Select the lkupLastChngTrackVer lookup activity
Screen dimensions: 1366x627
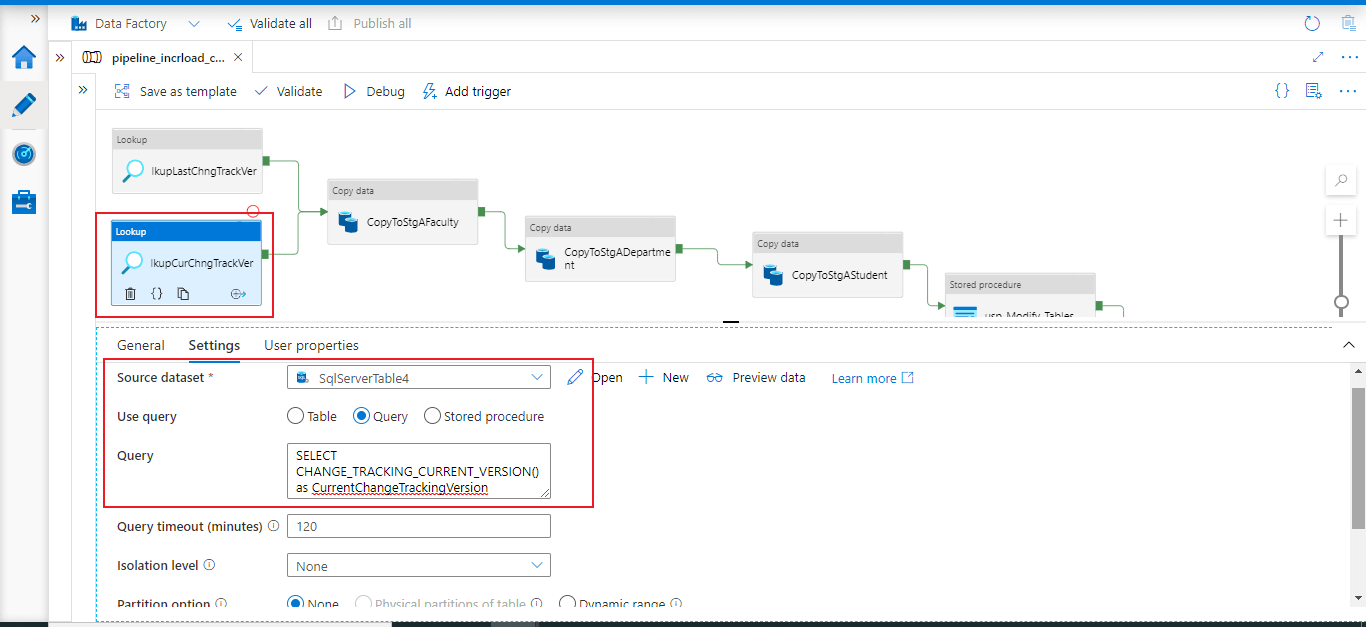[187, 161]
